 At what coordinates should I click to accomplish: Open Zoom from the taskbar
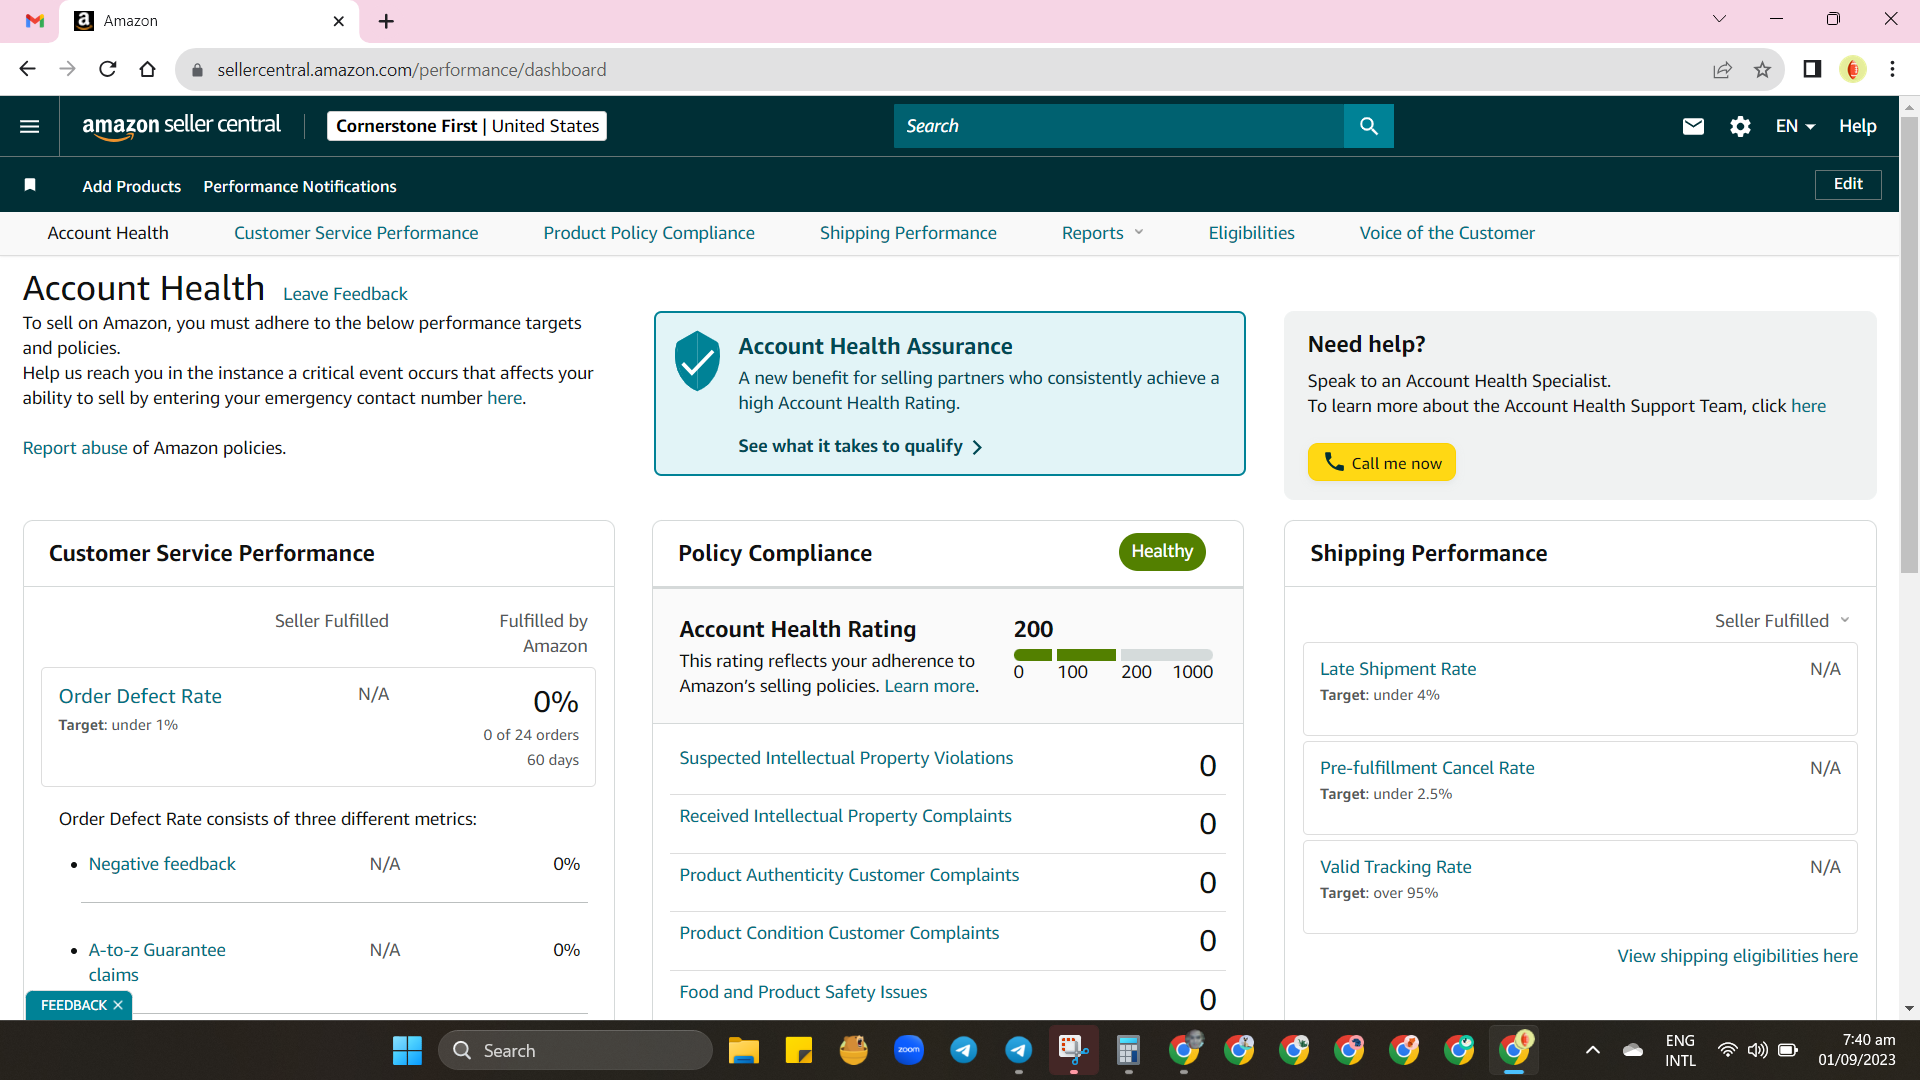tap(909, 1050)
